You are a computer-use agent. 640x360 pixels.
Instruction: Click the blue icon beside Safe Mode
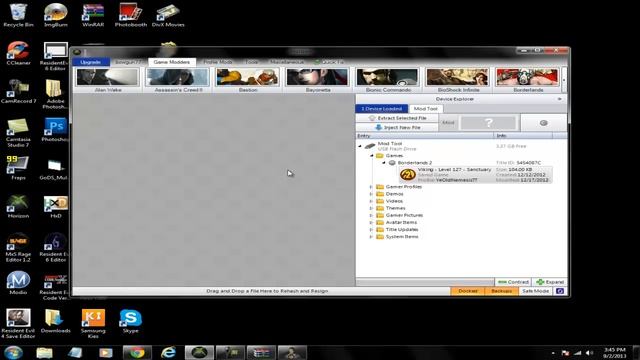pyautogui.click(x=560, y=291)
